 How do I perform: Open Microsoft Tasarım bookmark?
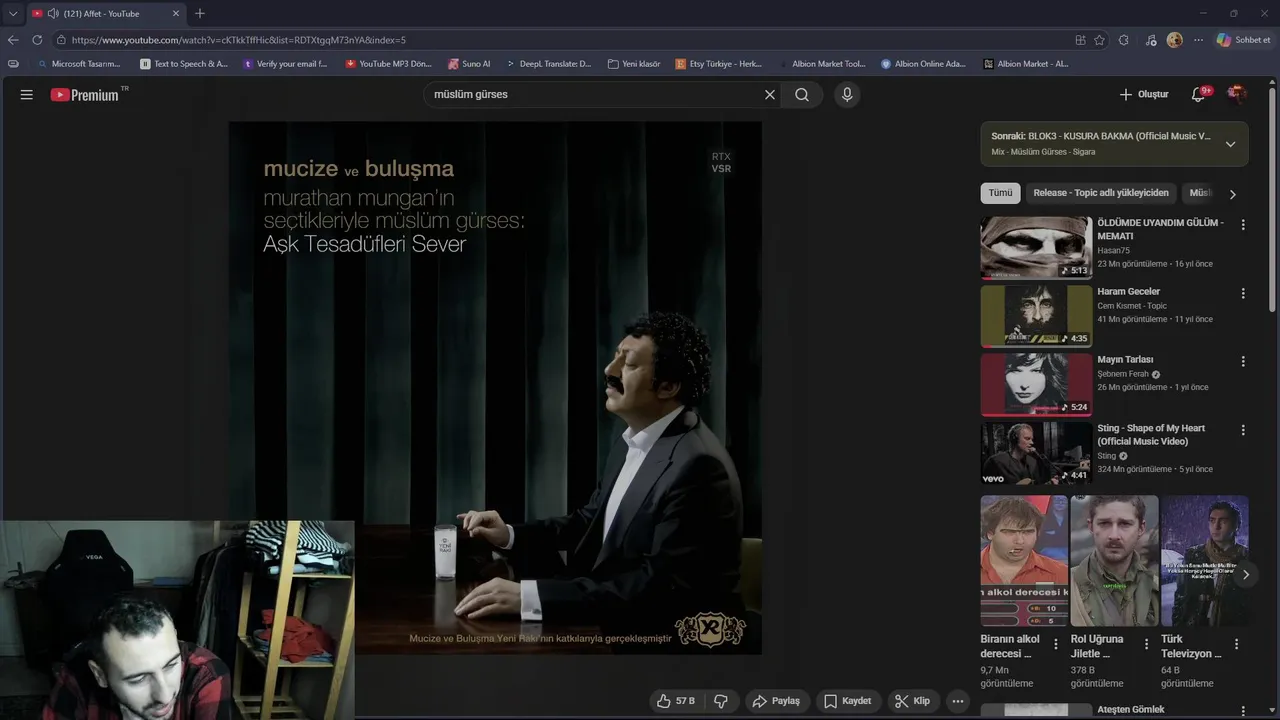point(78,63)
